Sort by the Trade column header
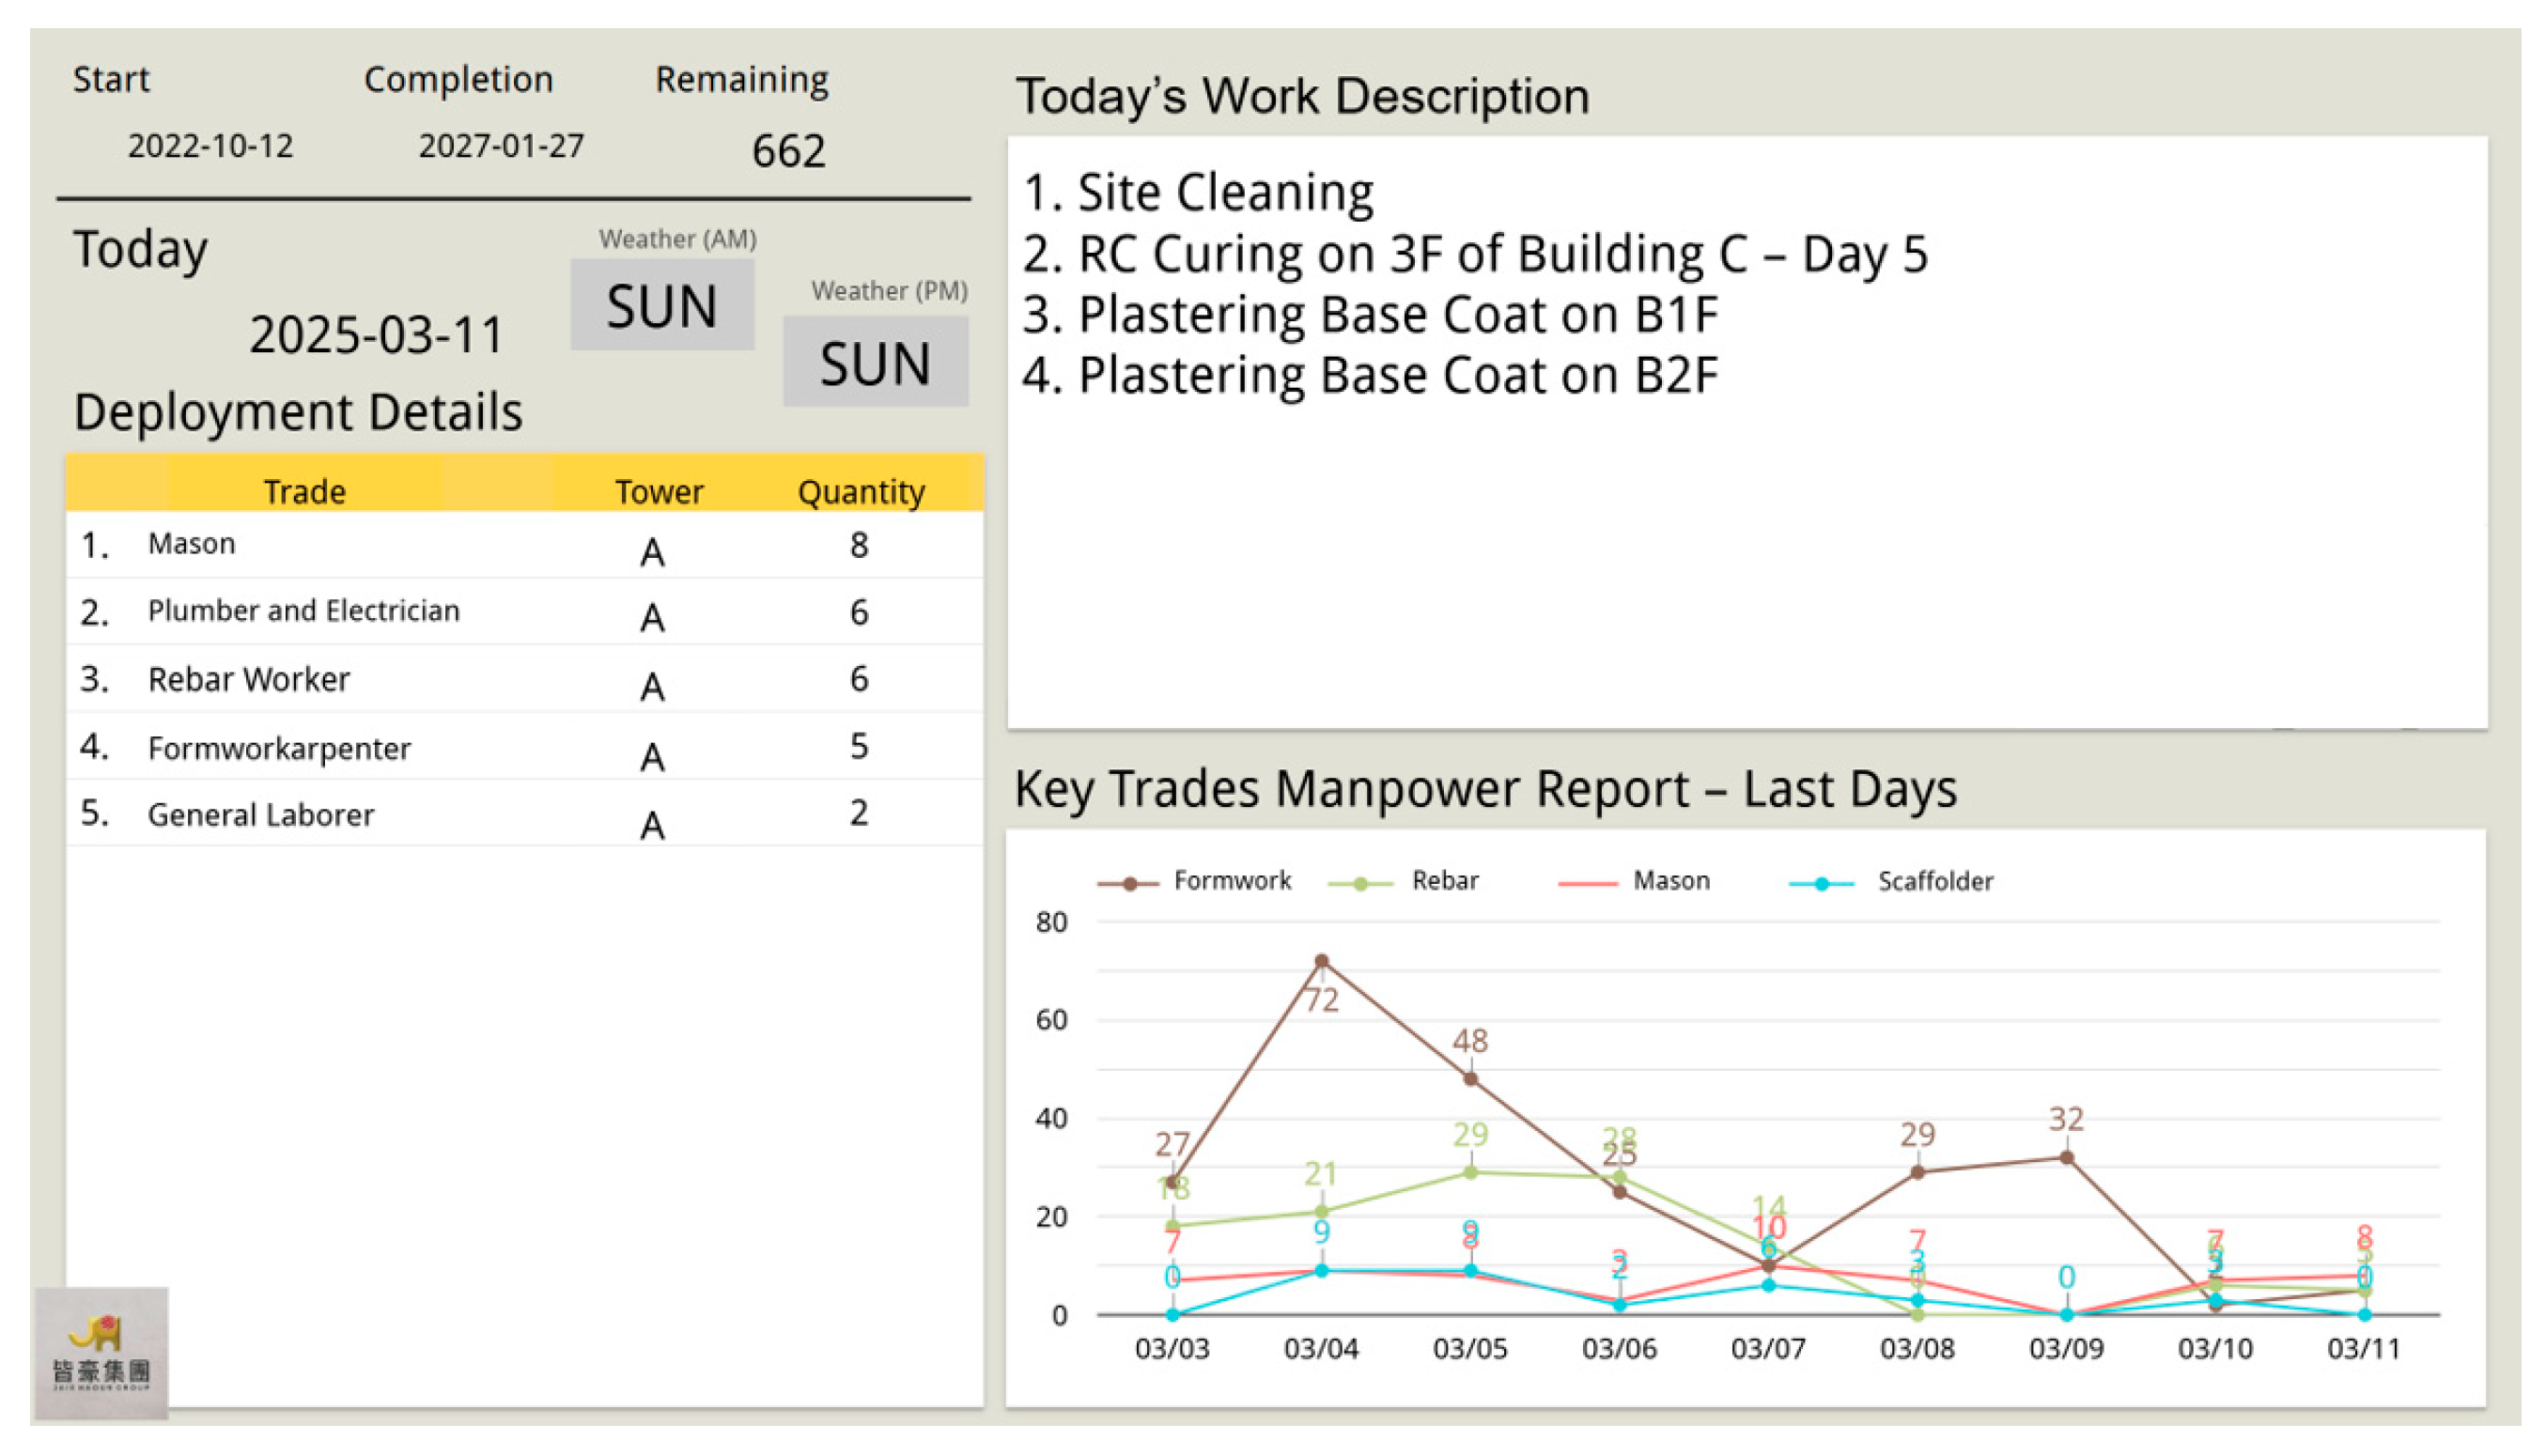 coord(304,491)
